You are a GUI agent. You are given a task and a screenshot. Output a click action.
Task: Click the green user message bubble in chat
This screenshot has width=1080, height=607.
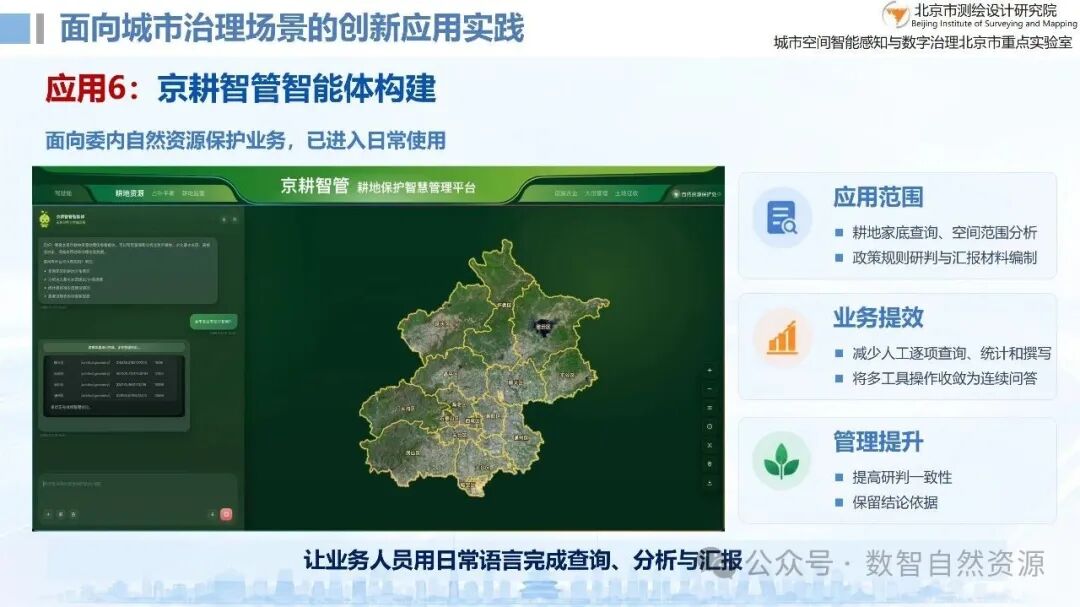(214, 321)
